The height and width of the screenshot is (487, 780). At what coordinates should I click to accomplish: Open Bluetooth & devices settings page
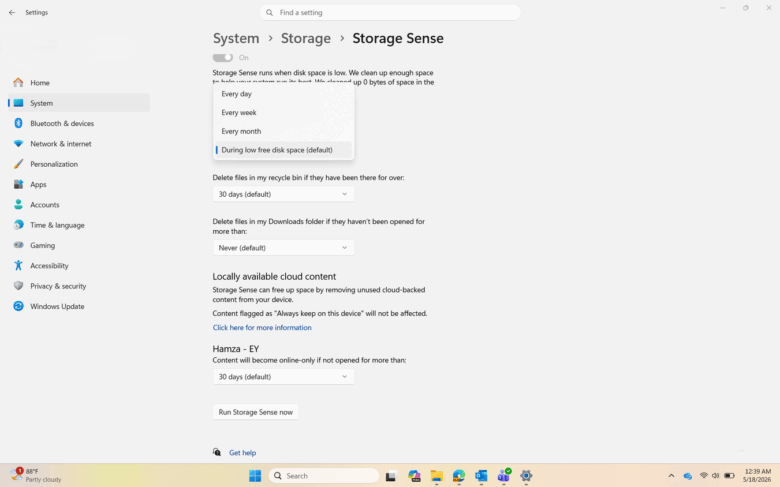[79, 123]
